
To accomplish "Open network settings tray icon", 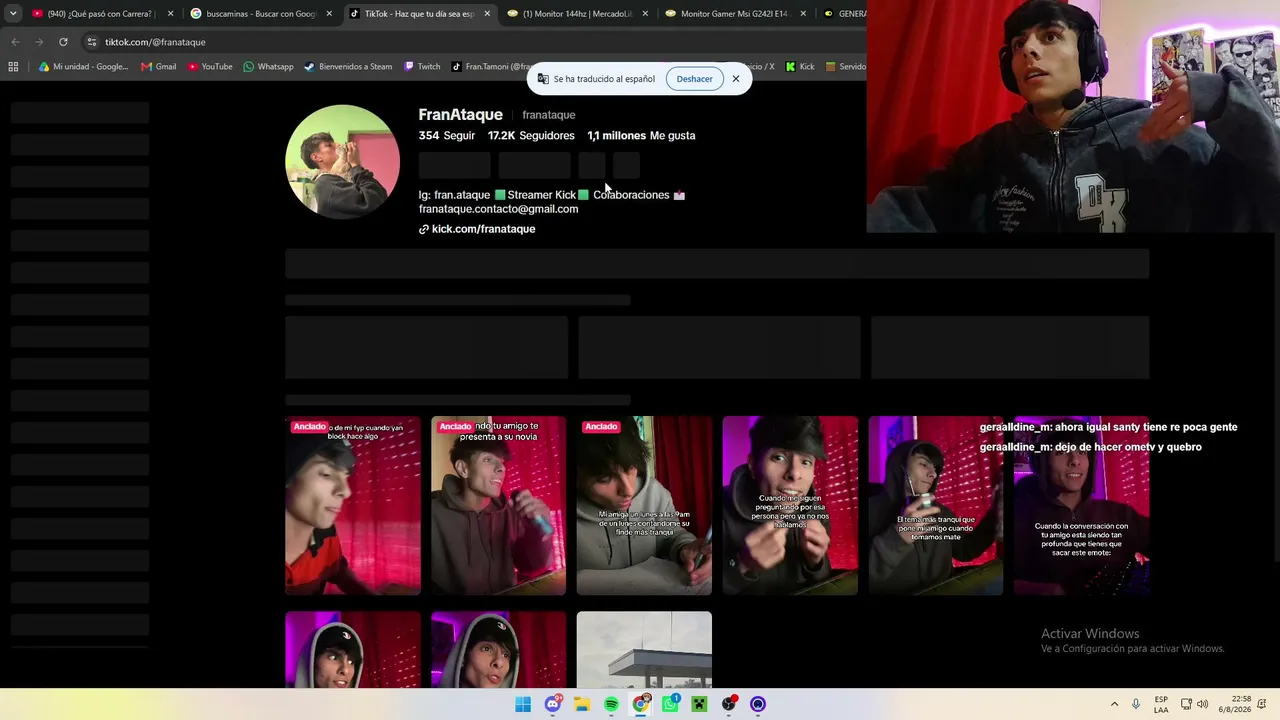I will [1186, 704].
